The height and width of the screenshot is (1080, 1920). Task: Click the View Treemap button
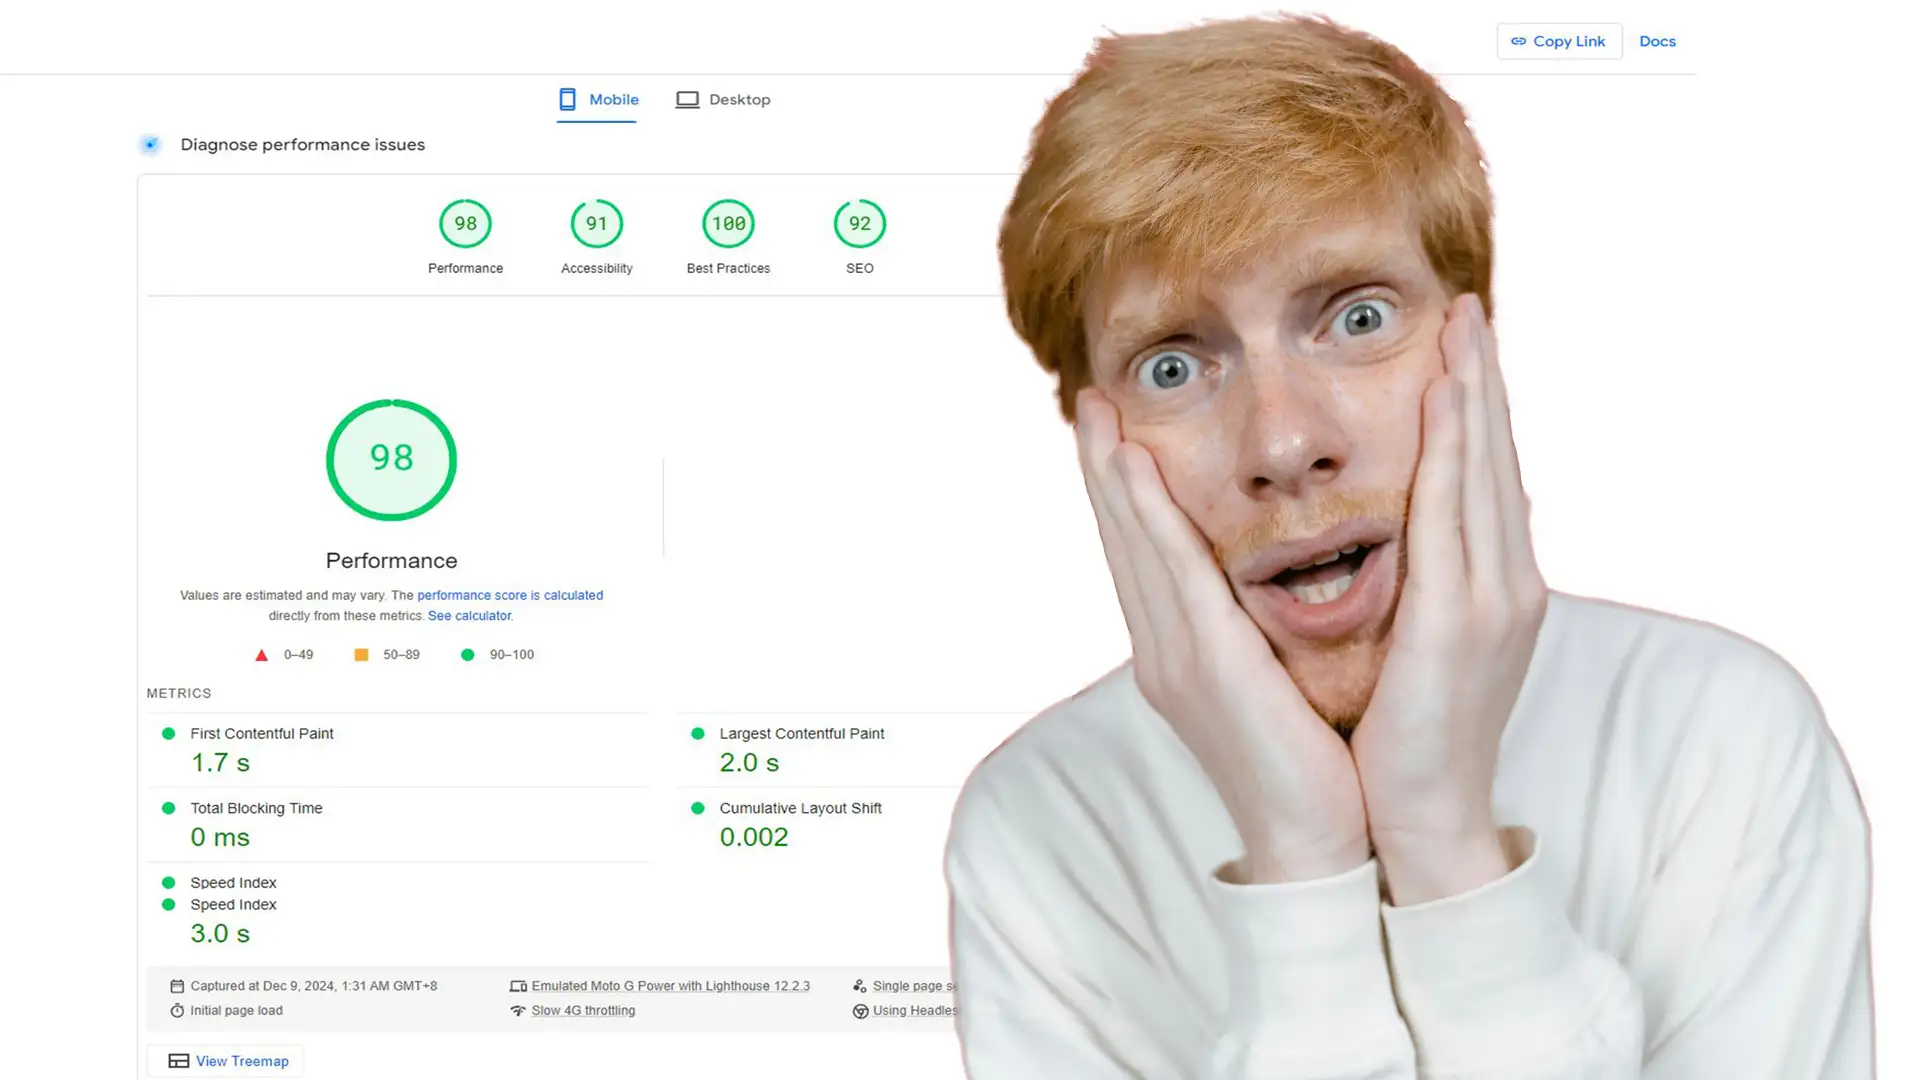click(x=228, y=1061)
